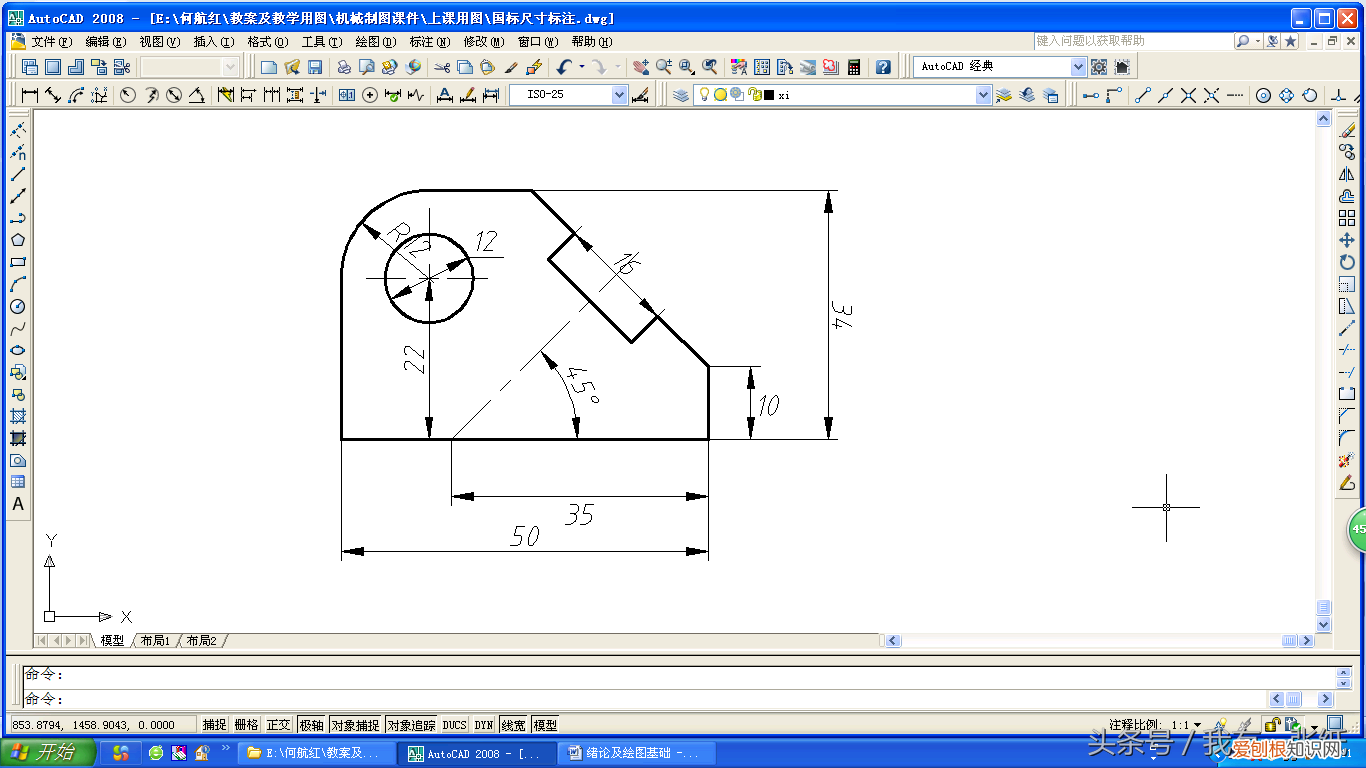The height and width of the screenshot is (768, 1366).
Task: Select the Polygon draw tool
Action: [x=17, y=240]
